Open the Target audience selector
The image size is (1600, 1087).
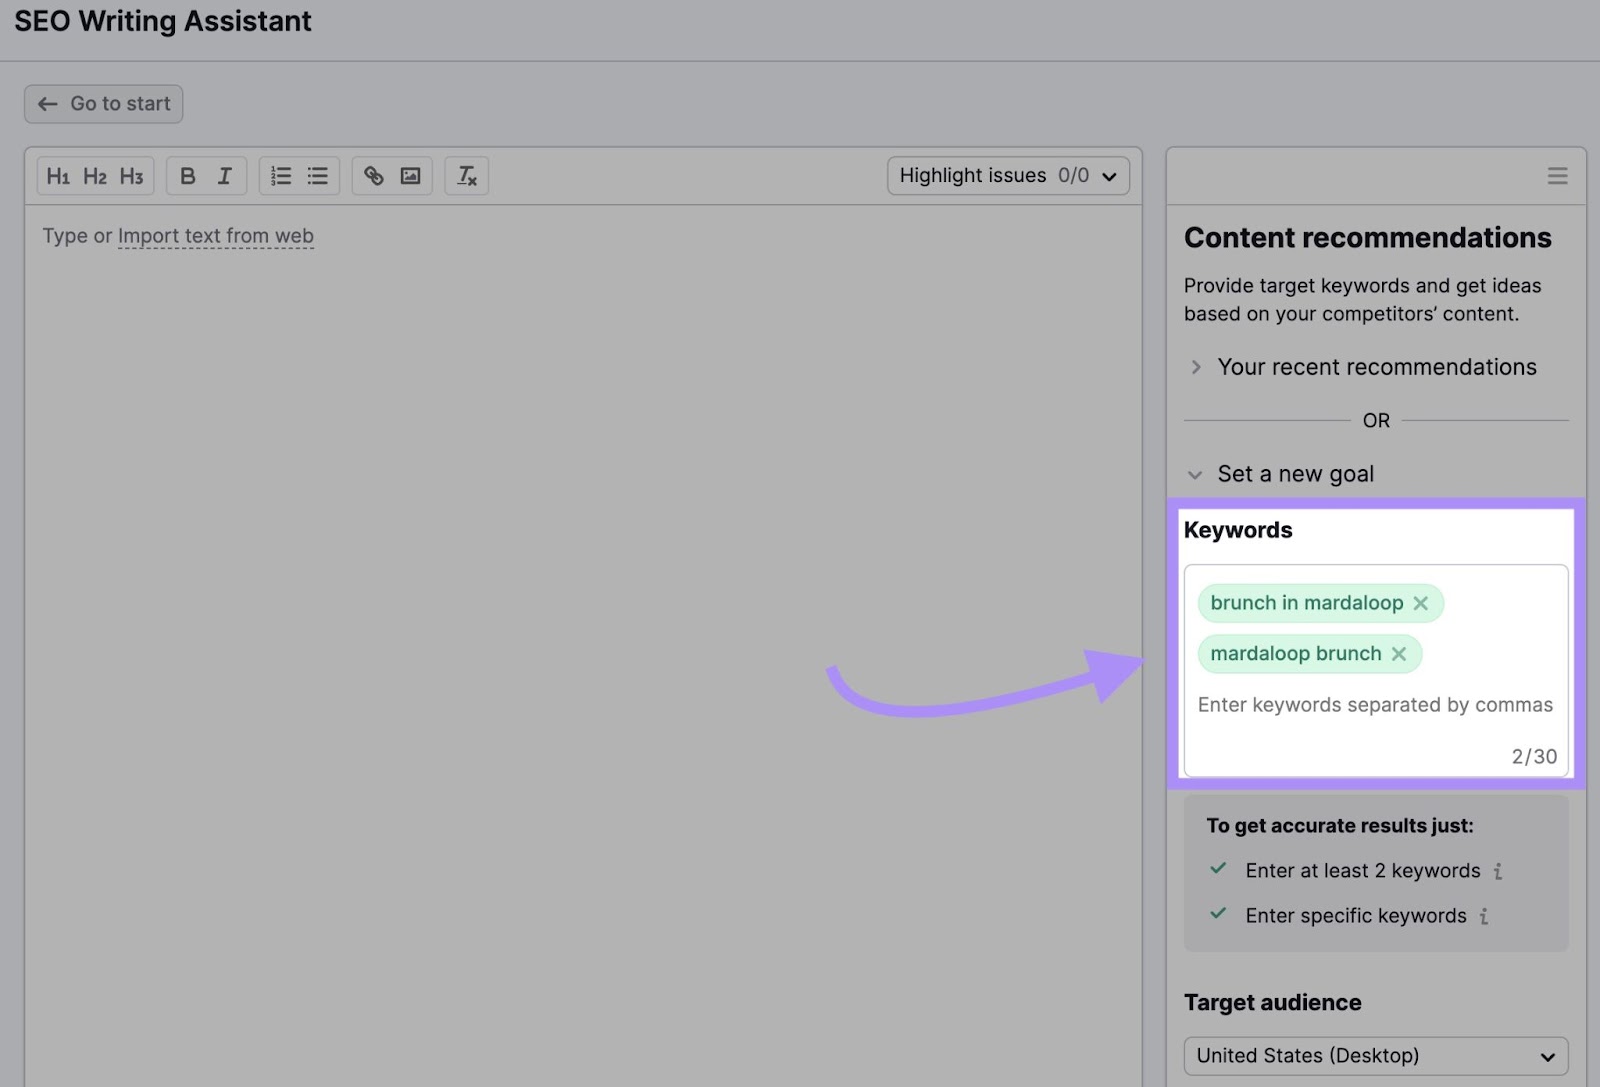tap(1375, 1055)
